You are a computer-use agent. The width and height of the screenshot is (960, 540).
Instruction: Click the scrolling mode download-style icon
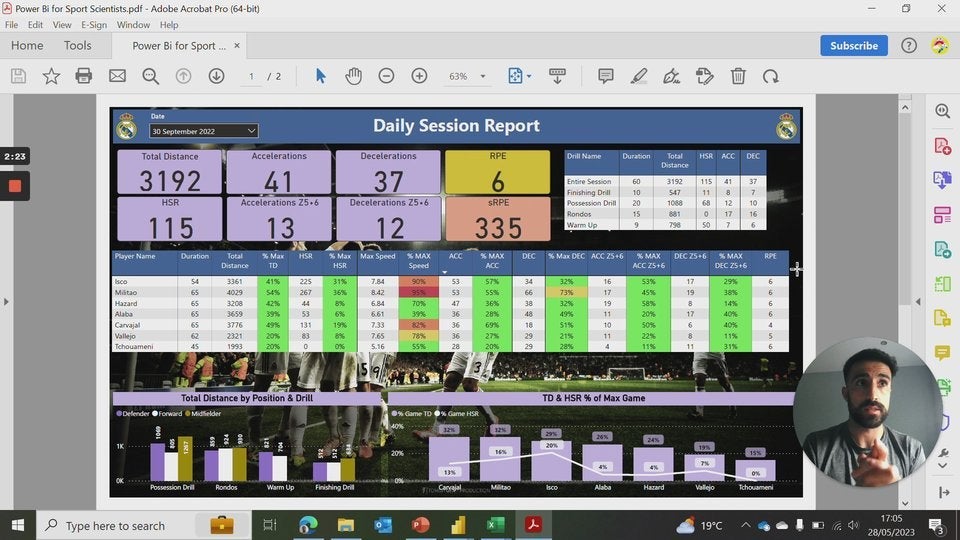point(557,76)
